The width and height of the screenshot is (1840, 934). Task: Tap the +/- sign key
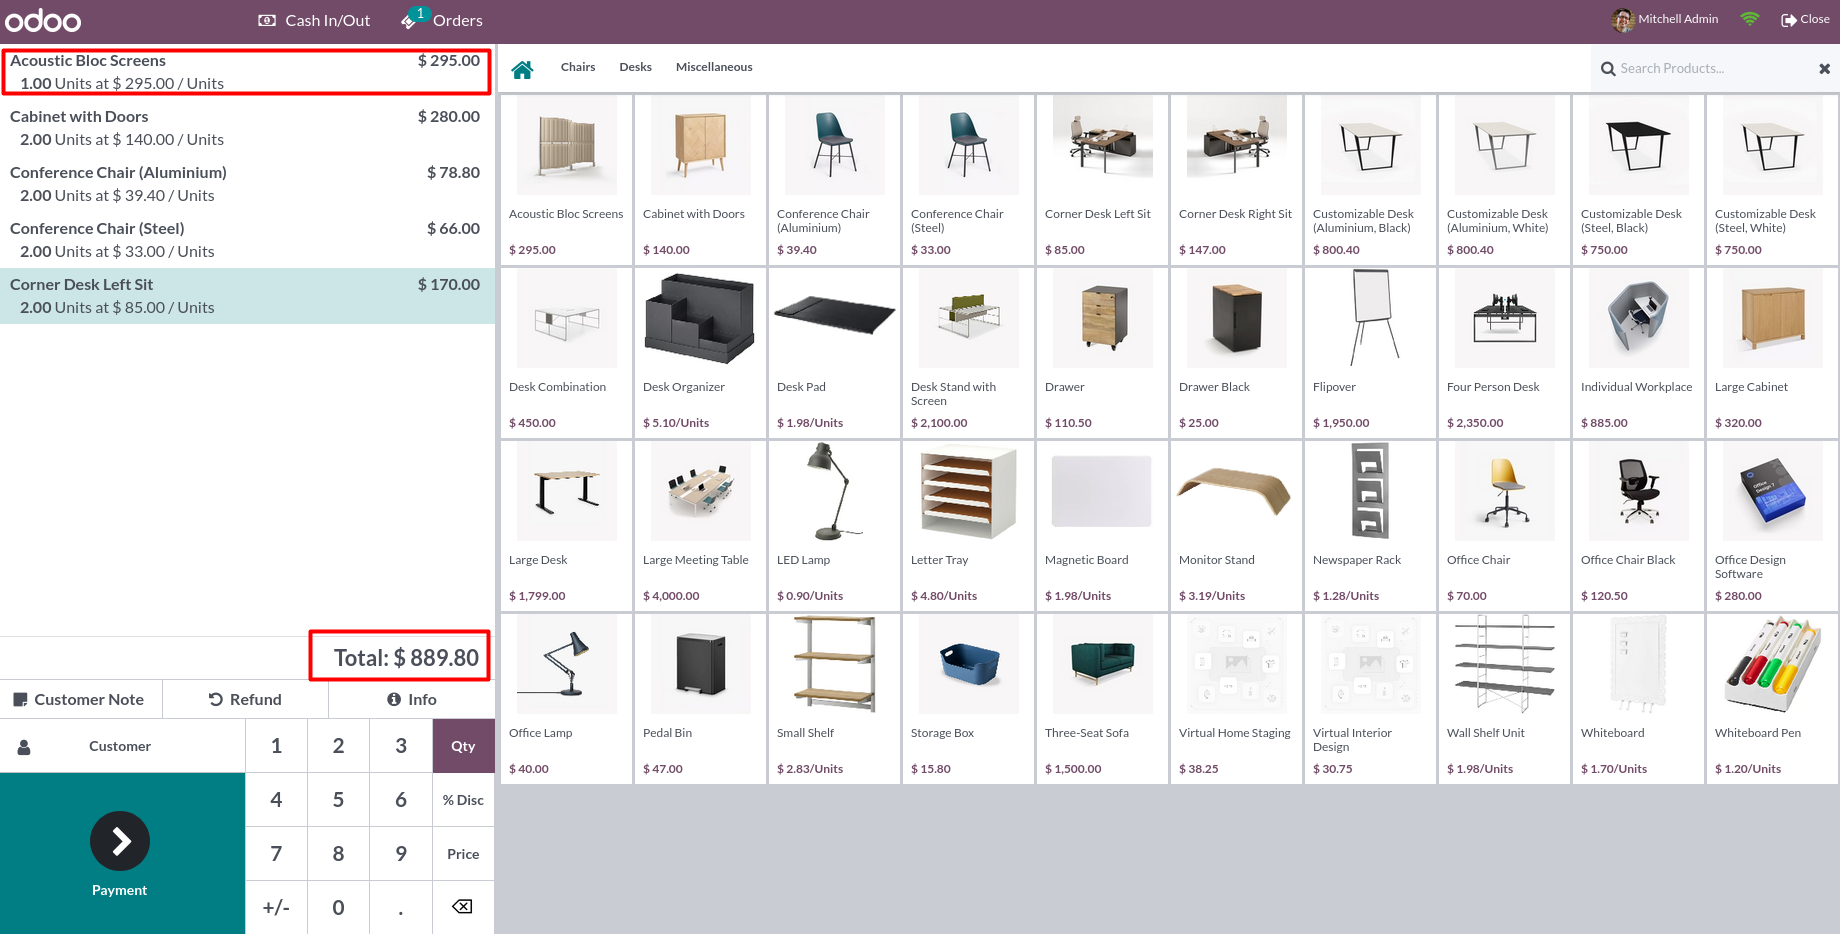(x=276, y=907)
